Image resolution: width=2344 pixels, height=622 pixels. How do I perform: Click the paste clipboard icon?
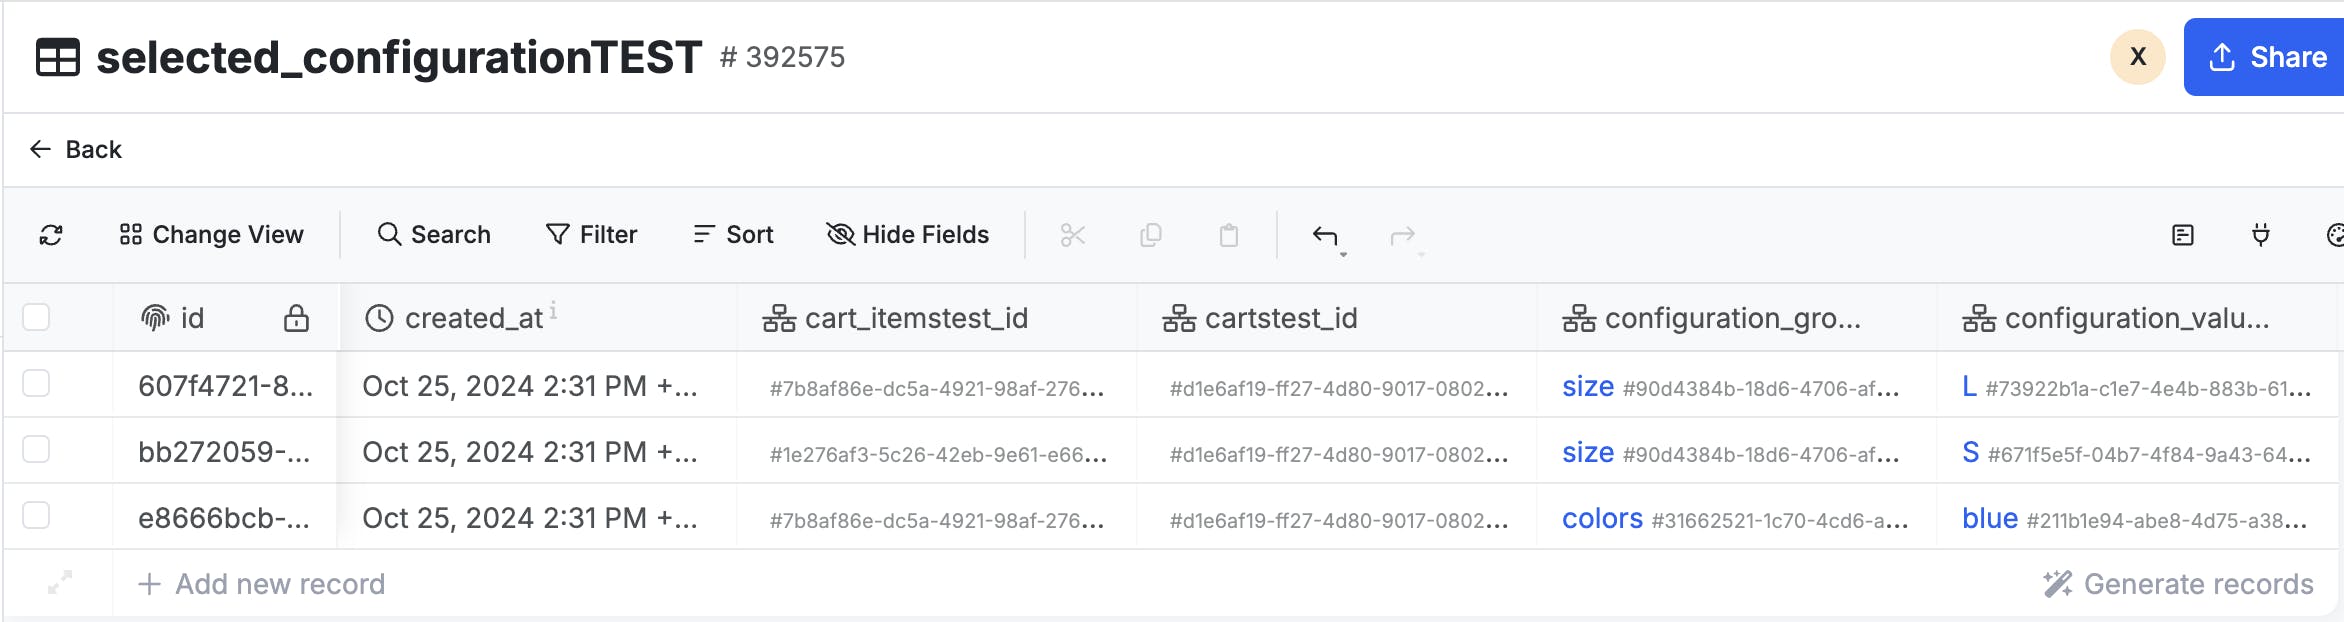click(1229, 235)
